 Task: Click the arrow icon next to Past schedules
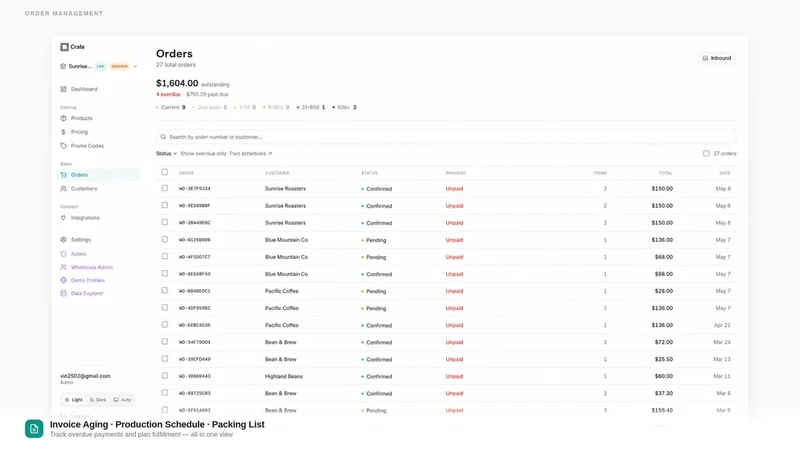(270, 154)
